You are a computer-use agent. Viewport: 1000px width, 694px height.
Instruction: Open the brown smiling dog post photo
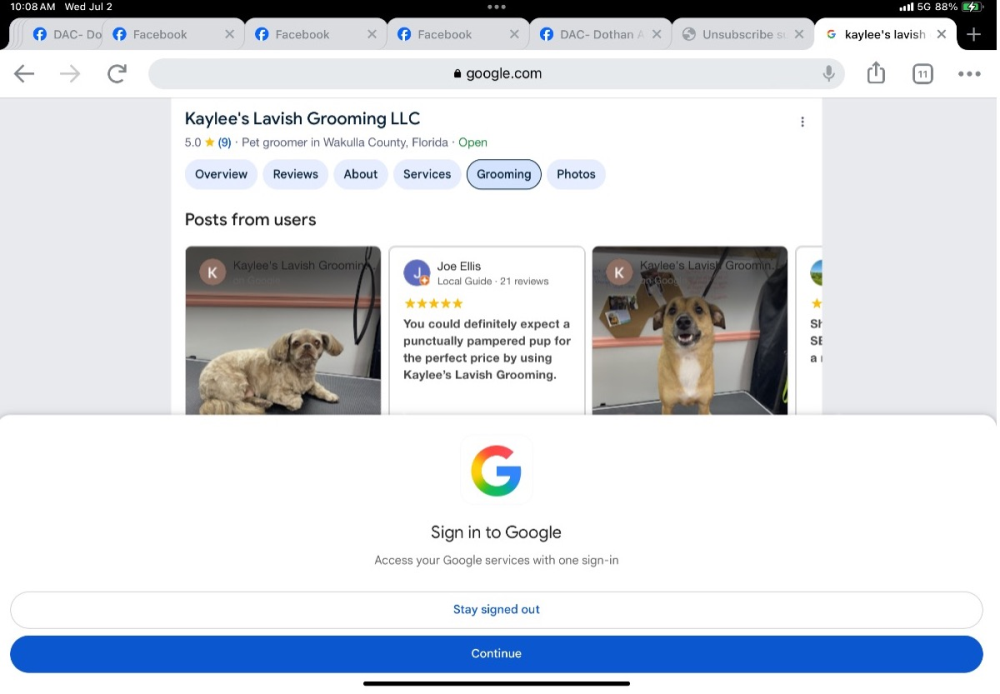pyautogui.click(x=689, y=330)
